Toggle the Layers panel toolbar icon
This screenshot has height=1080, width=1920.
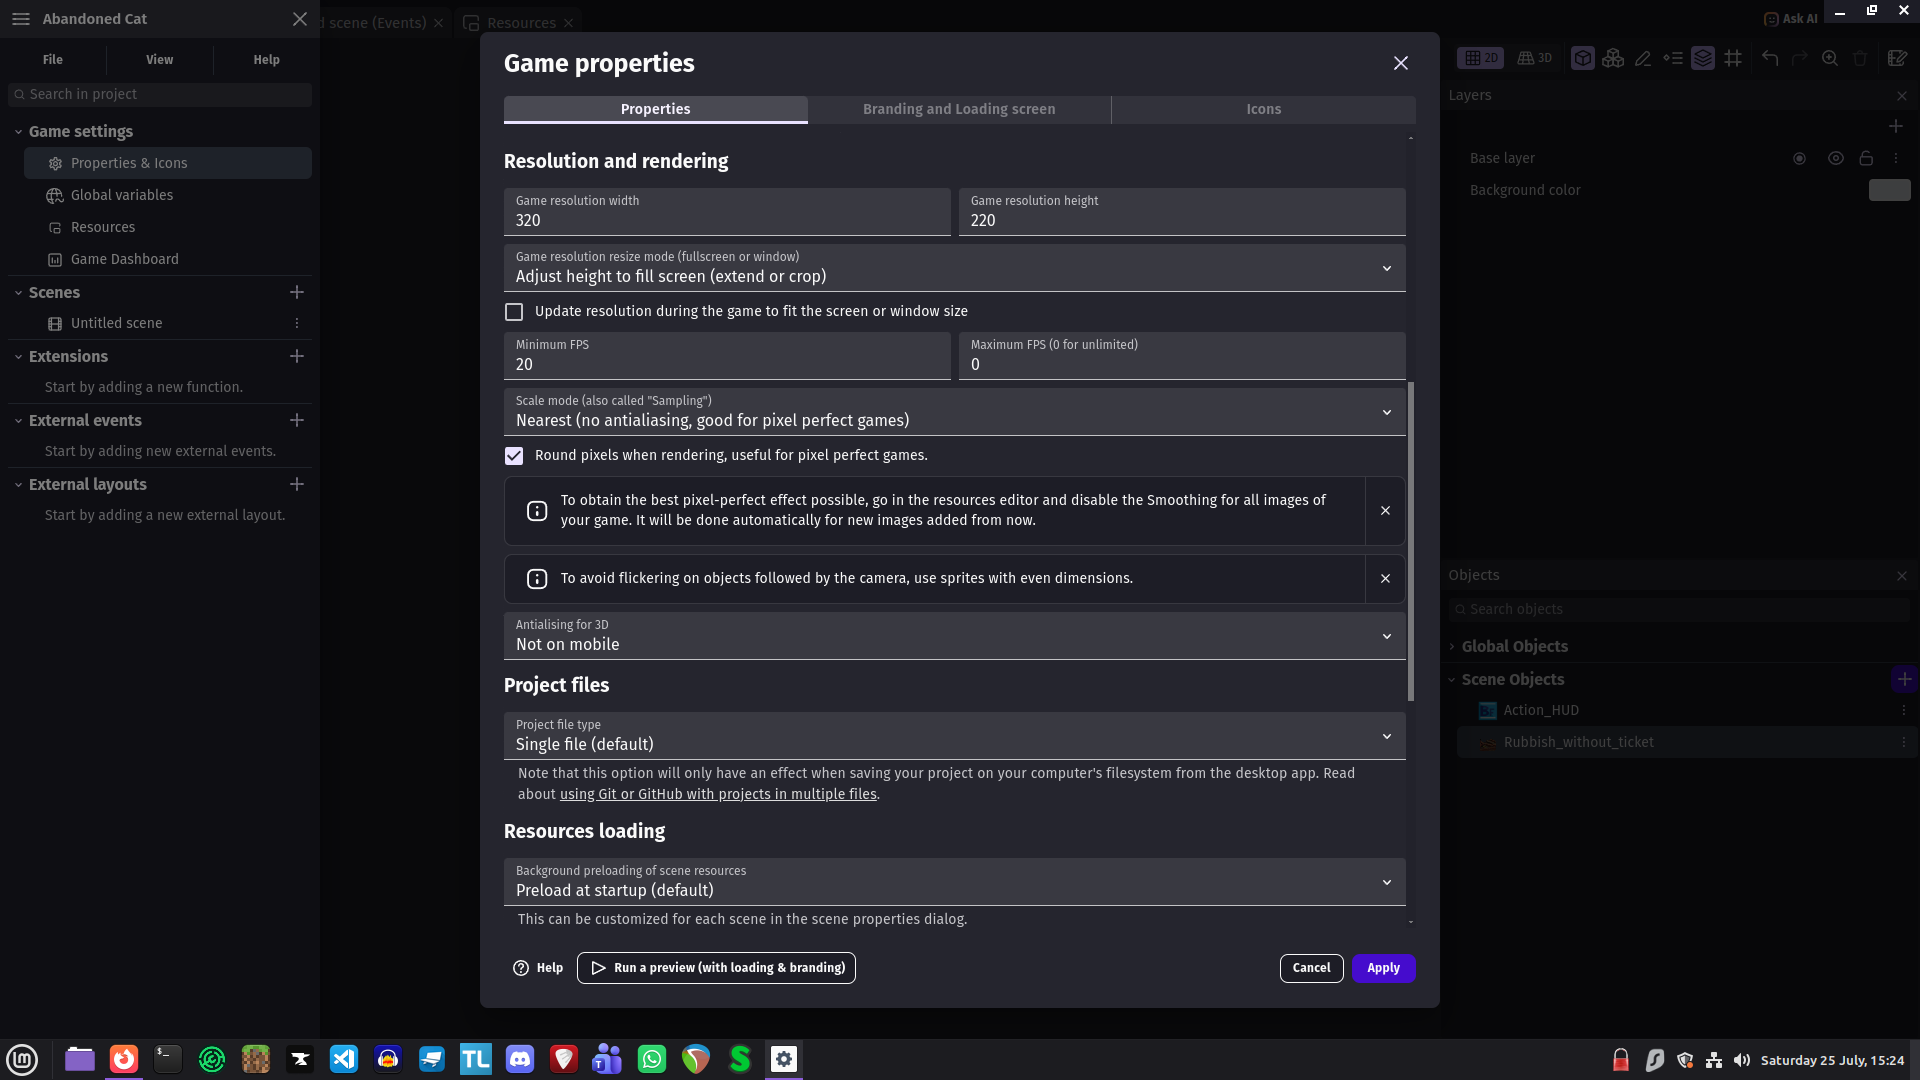[1703, 58]
